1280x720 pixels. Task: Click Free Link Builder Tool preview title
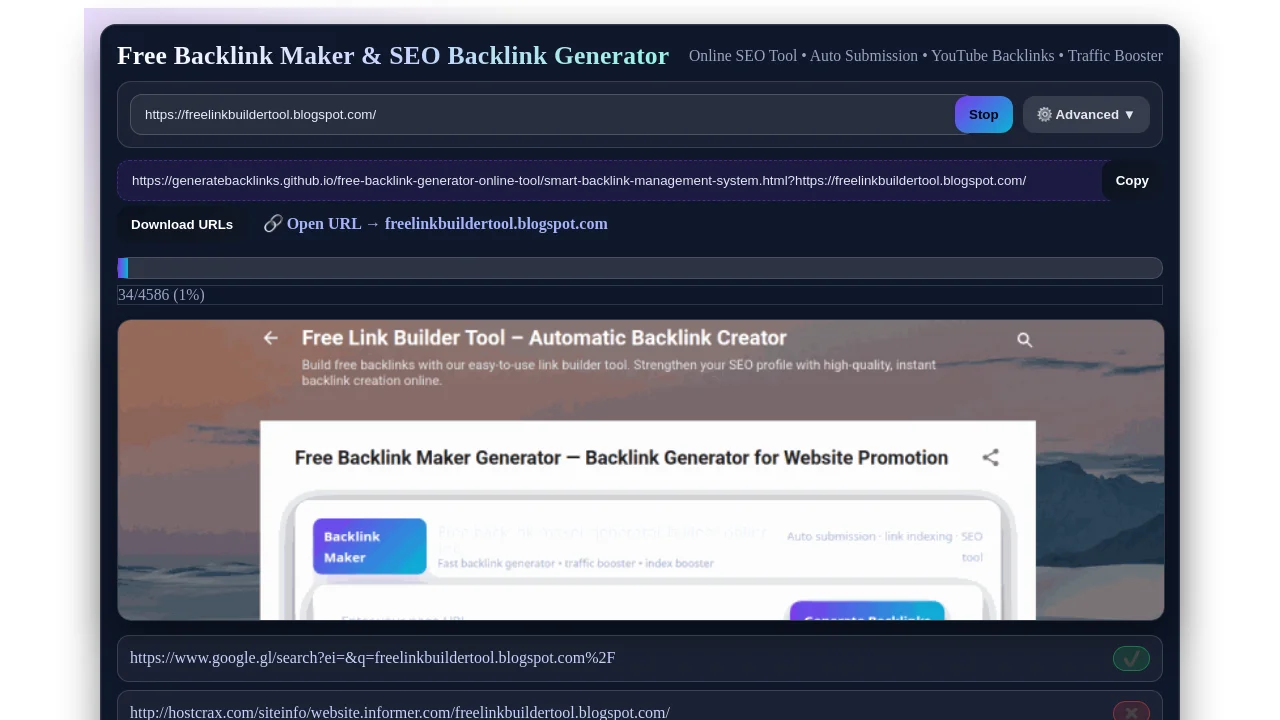544,338
